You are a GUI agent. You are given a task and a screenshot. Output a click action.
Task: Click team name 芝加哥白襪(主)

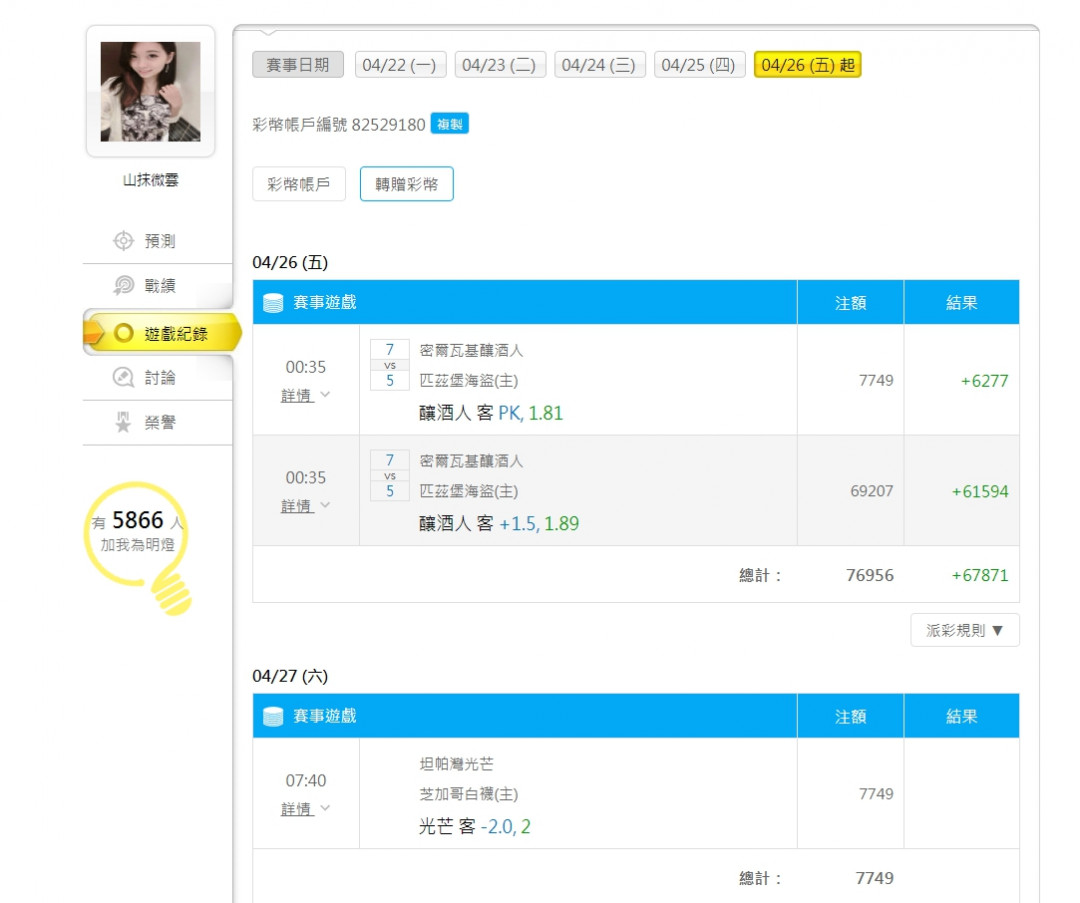point(468,794)
